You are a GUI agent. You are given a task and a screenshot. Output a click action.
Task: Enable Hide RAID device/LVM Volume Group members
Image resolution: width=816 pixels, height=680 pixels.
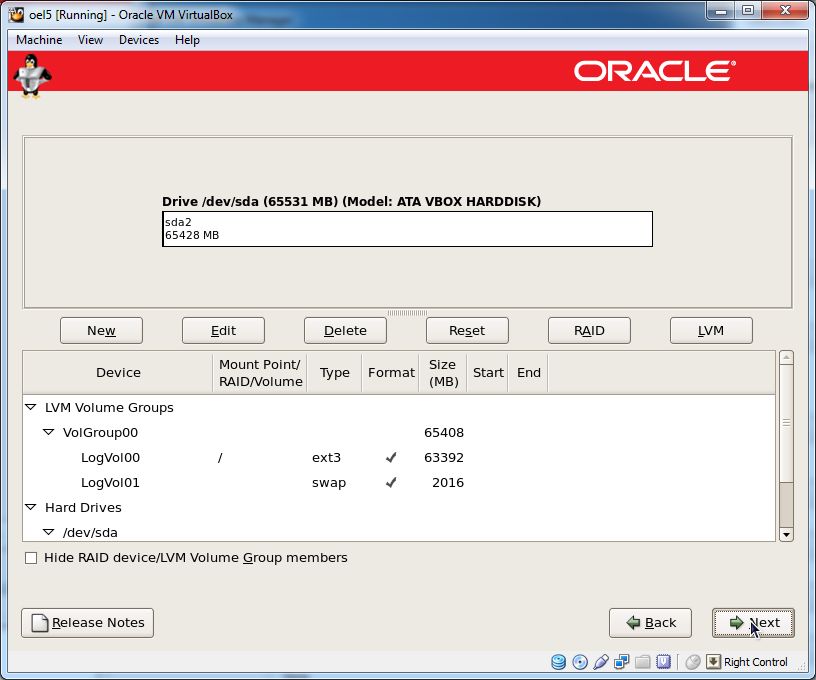point(31,558)
